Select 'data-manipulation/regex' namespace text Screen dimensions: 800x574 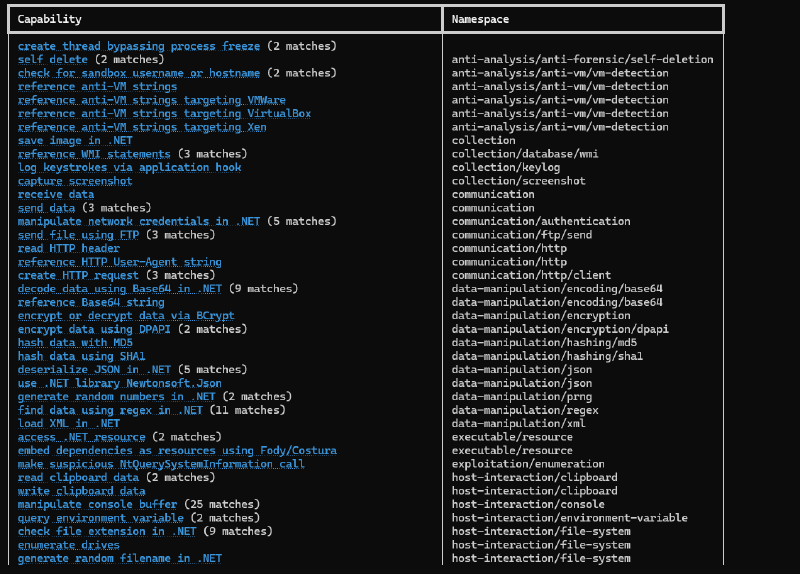525,411
